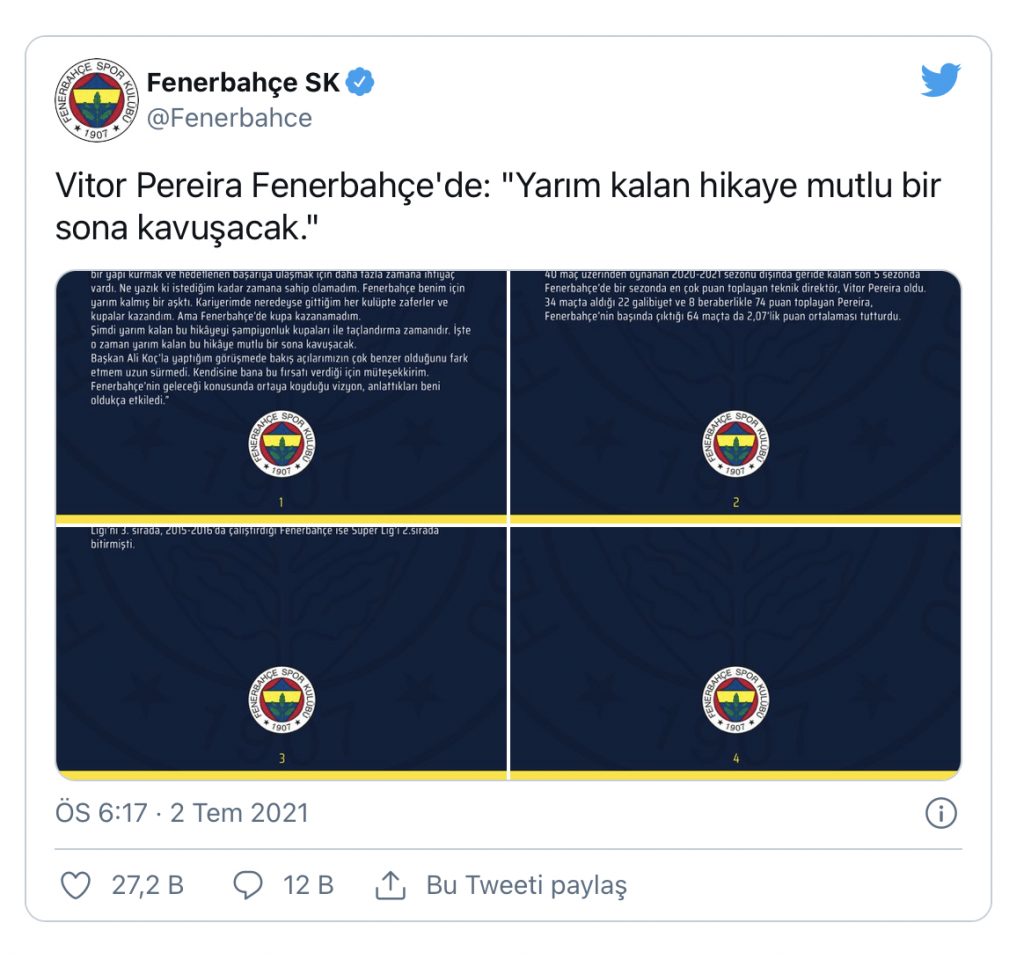The width and height of the screenshot is (1024, 967).
Task: Open the fourth blank image thumbnail
Action: (735, 654)
